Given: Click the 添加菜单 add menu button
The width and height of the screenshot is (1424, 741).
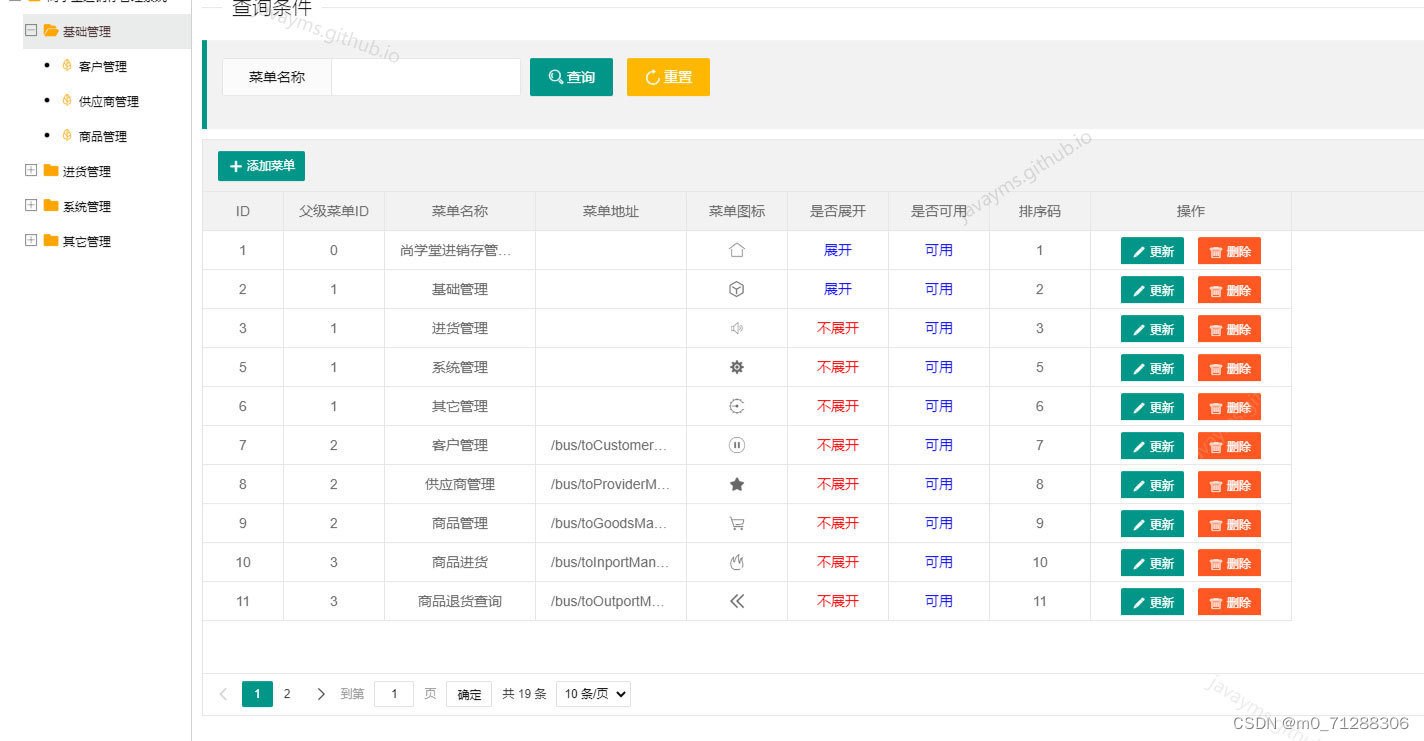Looking at the screenshot, I should point(261,166).
